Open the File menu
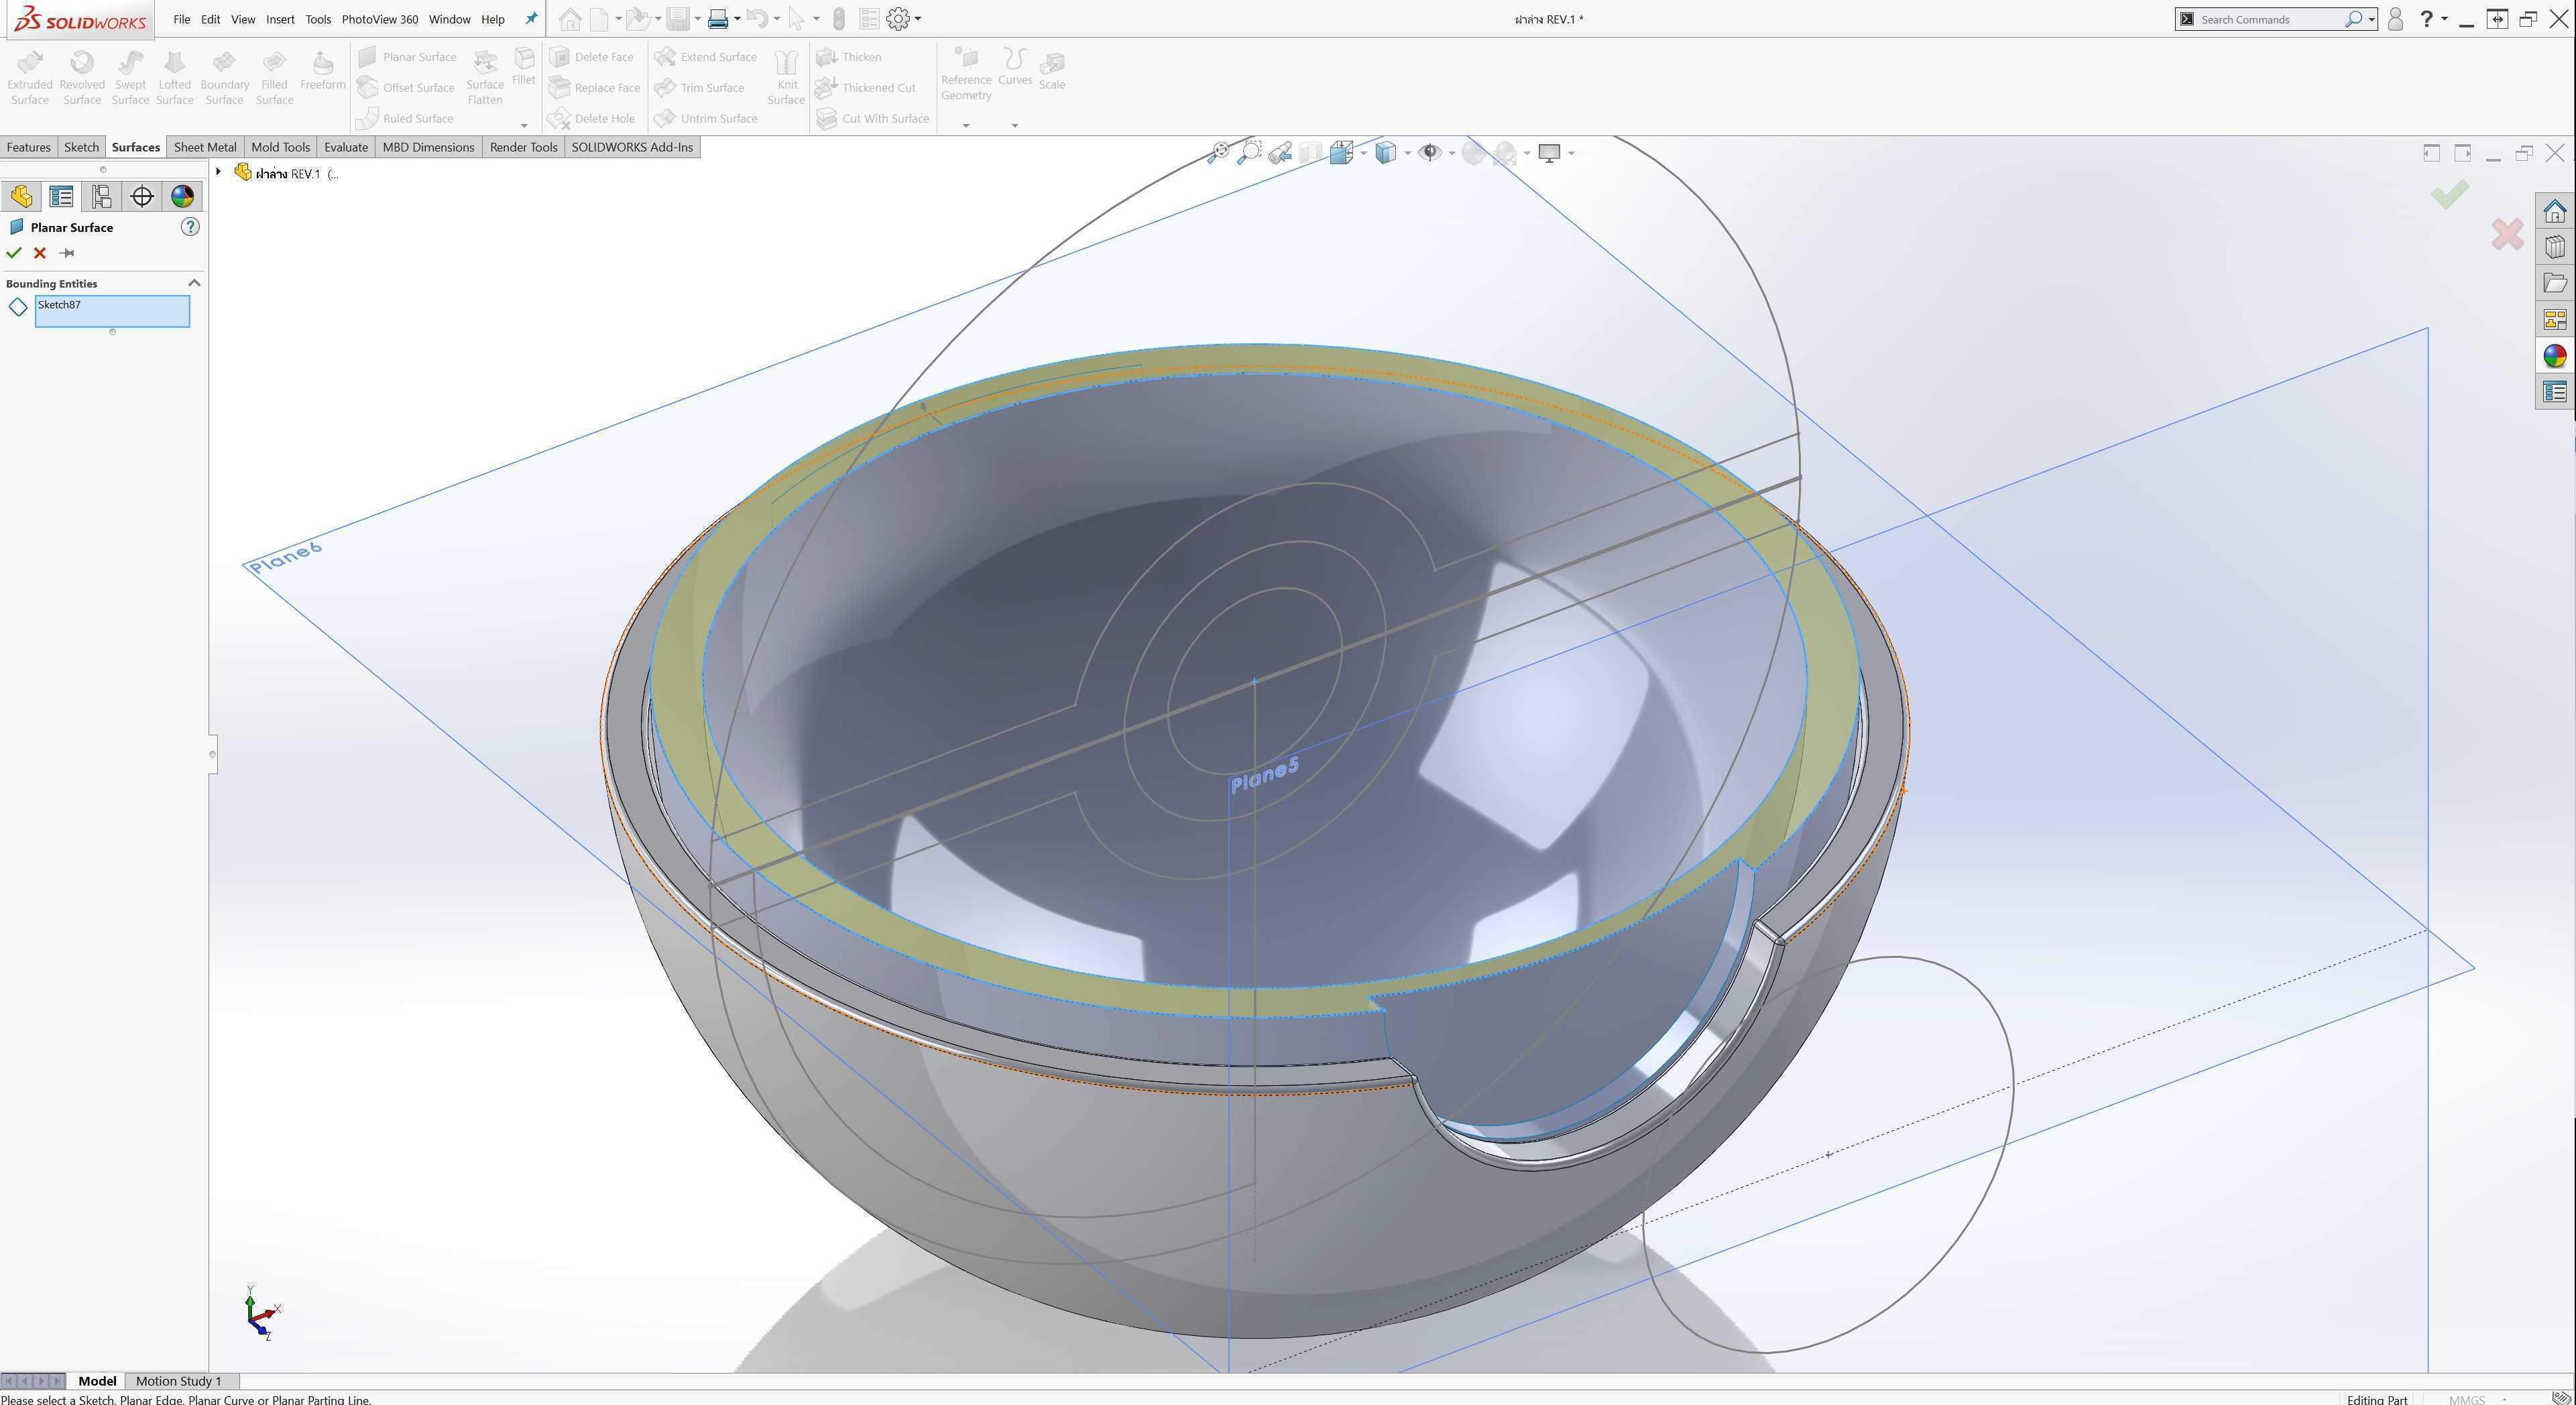2576x1405 pixels. 181,19
